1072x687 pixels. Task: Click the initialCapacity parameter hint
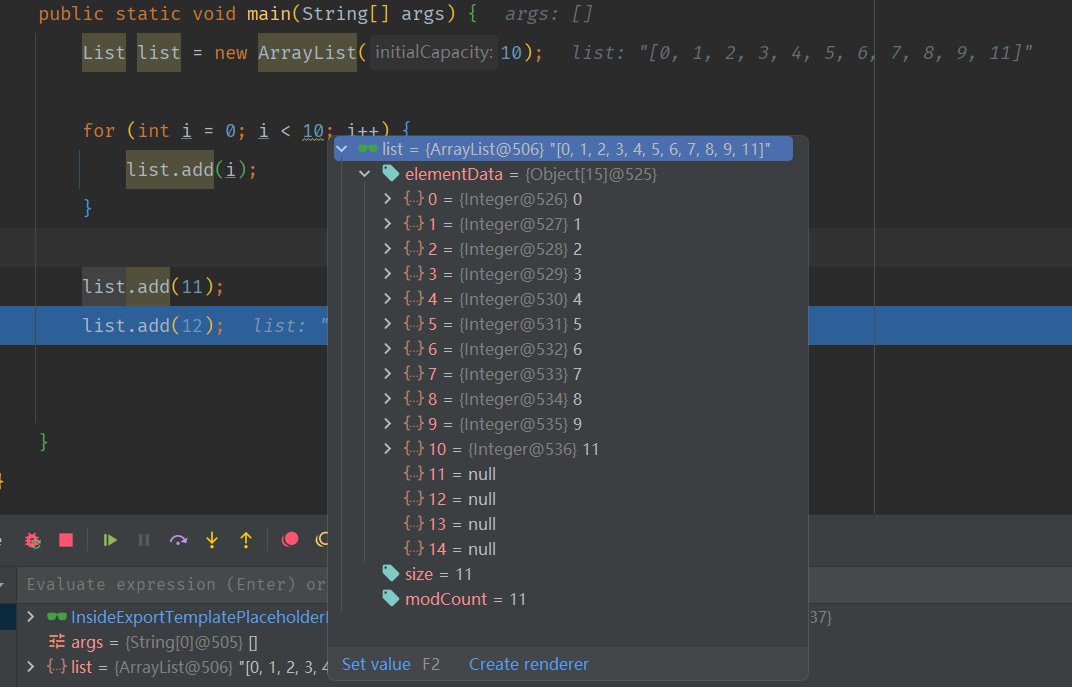[x=433, y=53]
